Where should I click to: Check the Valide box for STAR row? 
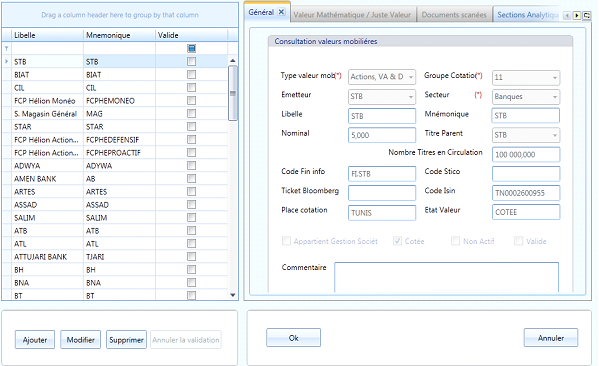(191, 126)
